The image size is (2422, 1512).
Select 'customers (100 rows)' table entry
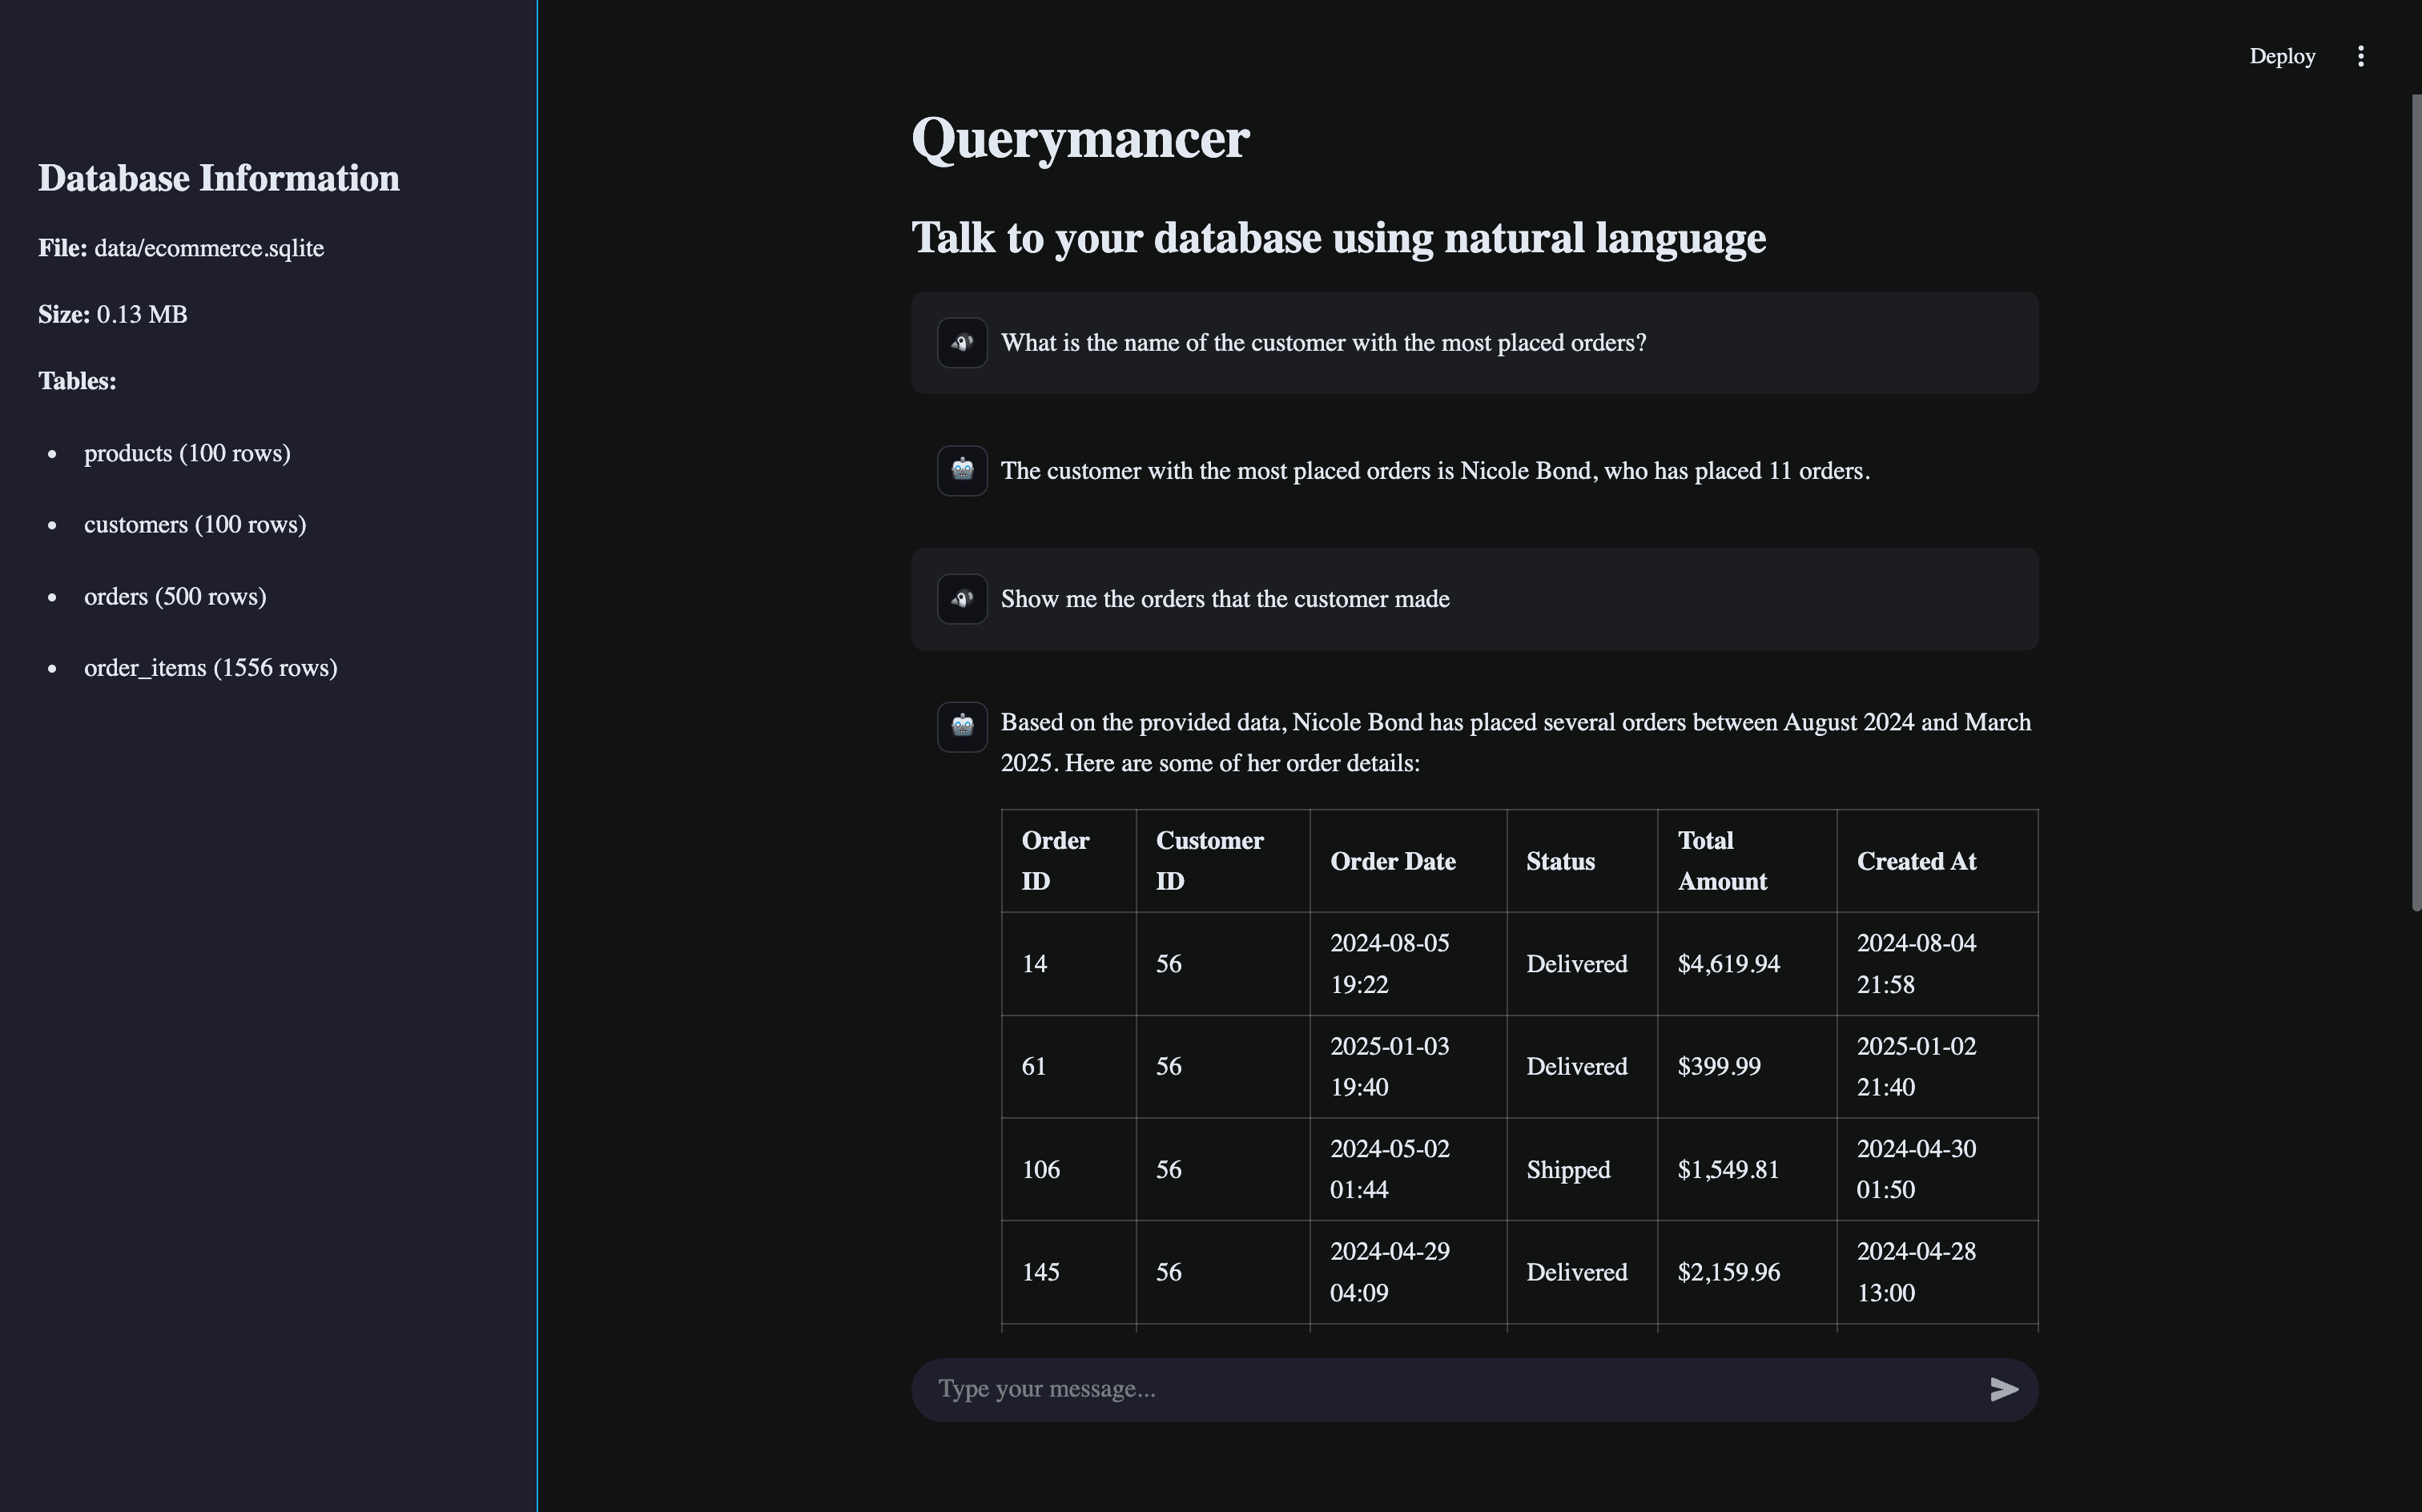pos(195,525)
